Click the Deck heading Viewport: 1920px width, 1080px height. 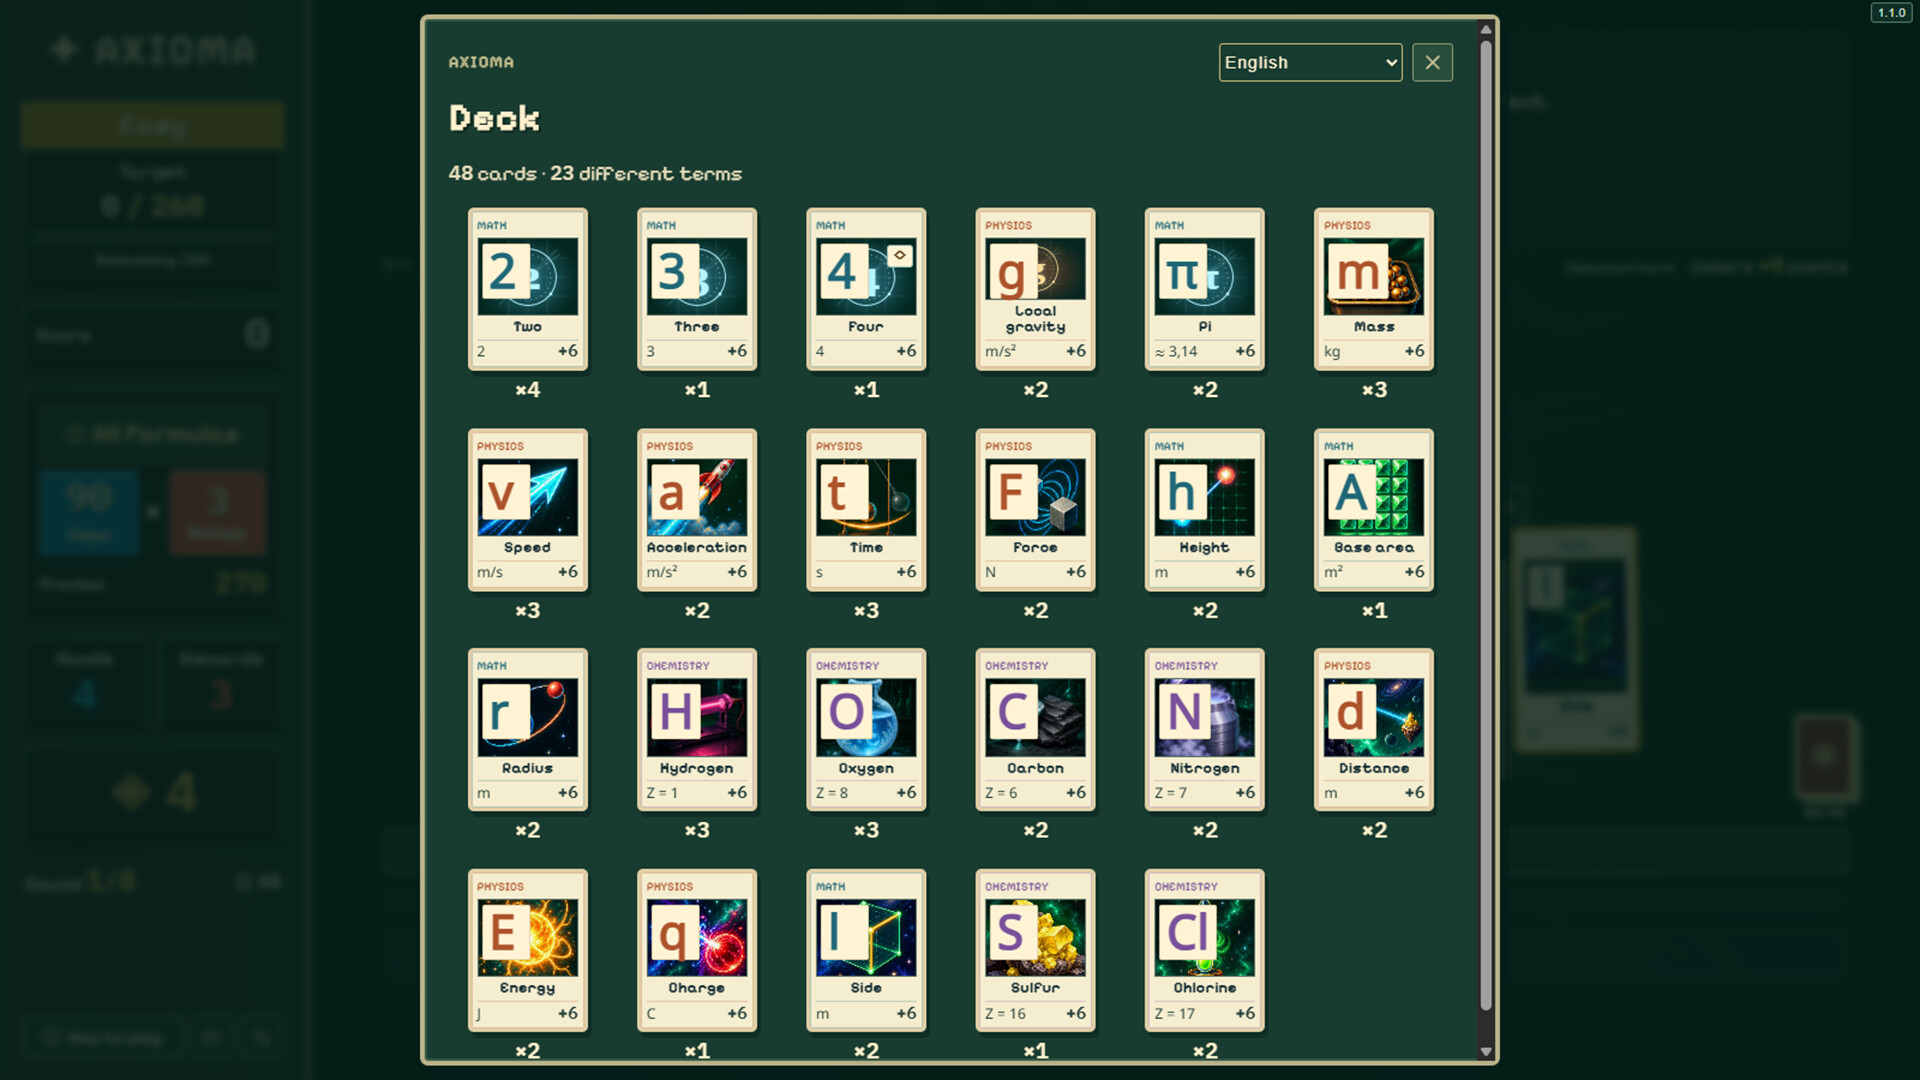494,118
